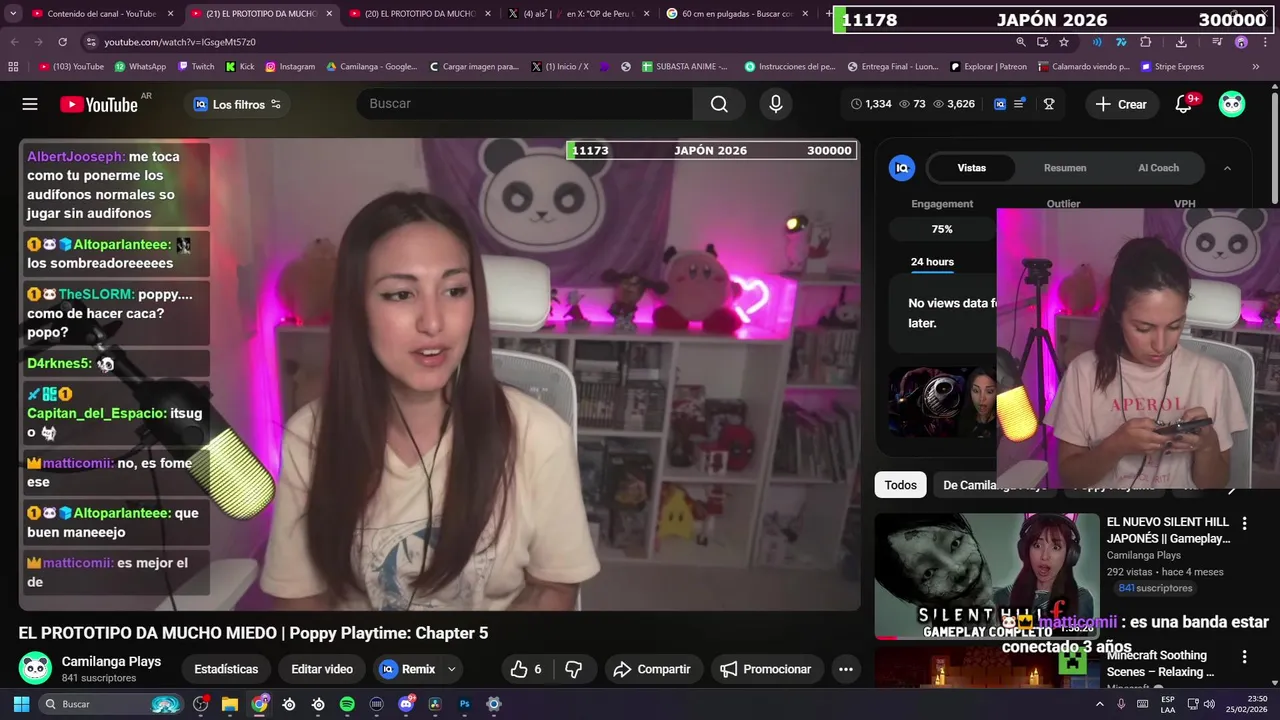Select the 24 hours tab in vidIQ
The image size is (1280, 720).
932,262
